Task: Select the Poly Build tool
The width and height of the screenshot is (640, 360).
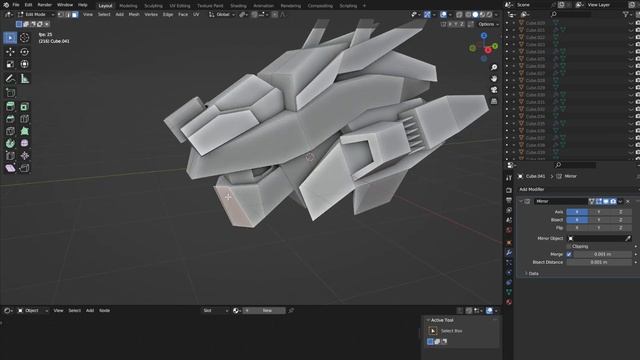Action: coord(24,131)
